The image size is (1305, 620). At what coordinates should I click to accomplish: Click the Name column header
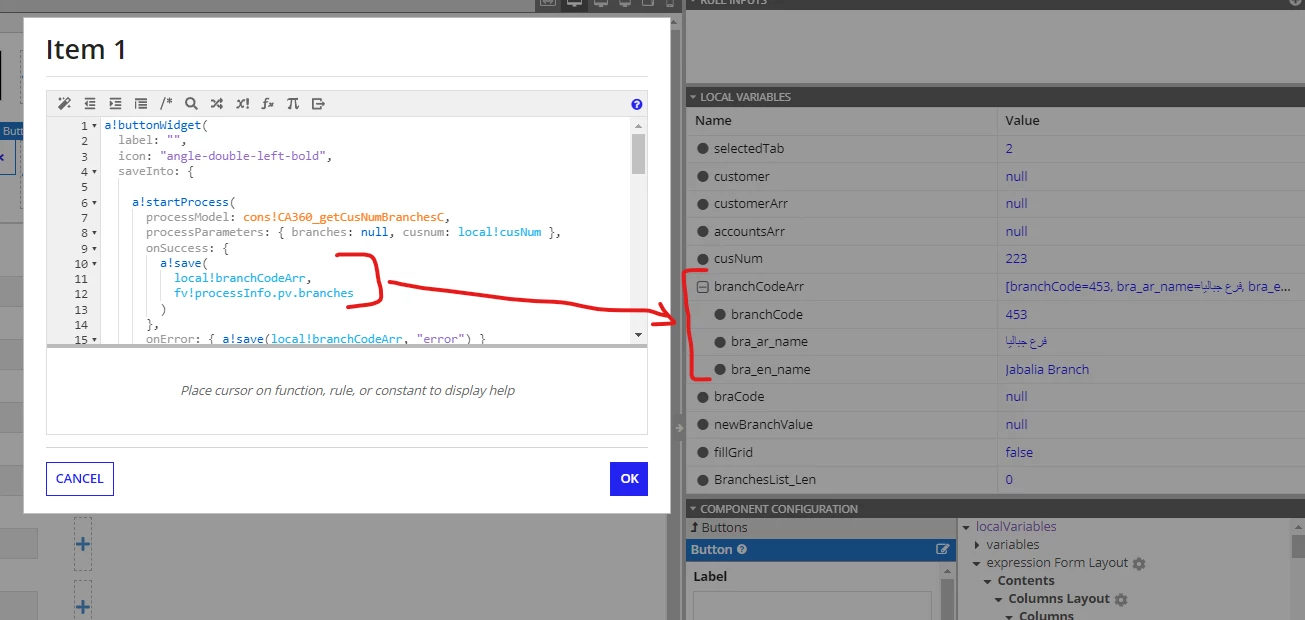coord(713,120)
